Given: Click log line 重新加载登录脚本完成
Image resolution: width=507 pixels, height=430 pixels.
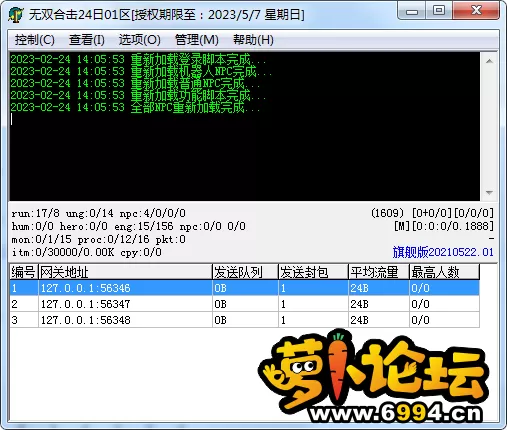Looking at the screenshot, I should click(x=138, y=59).
